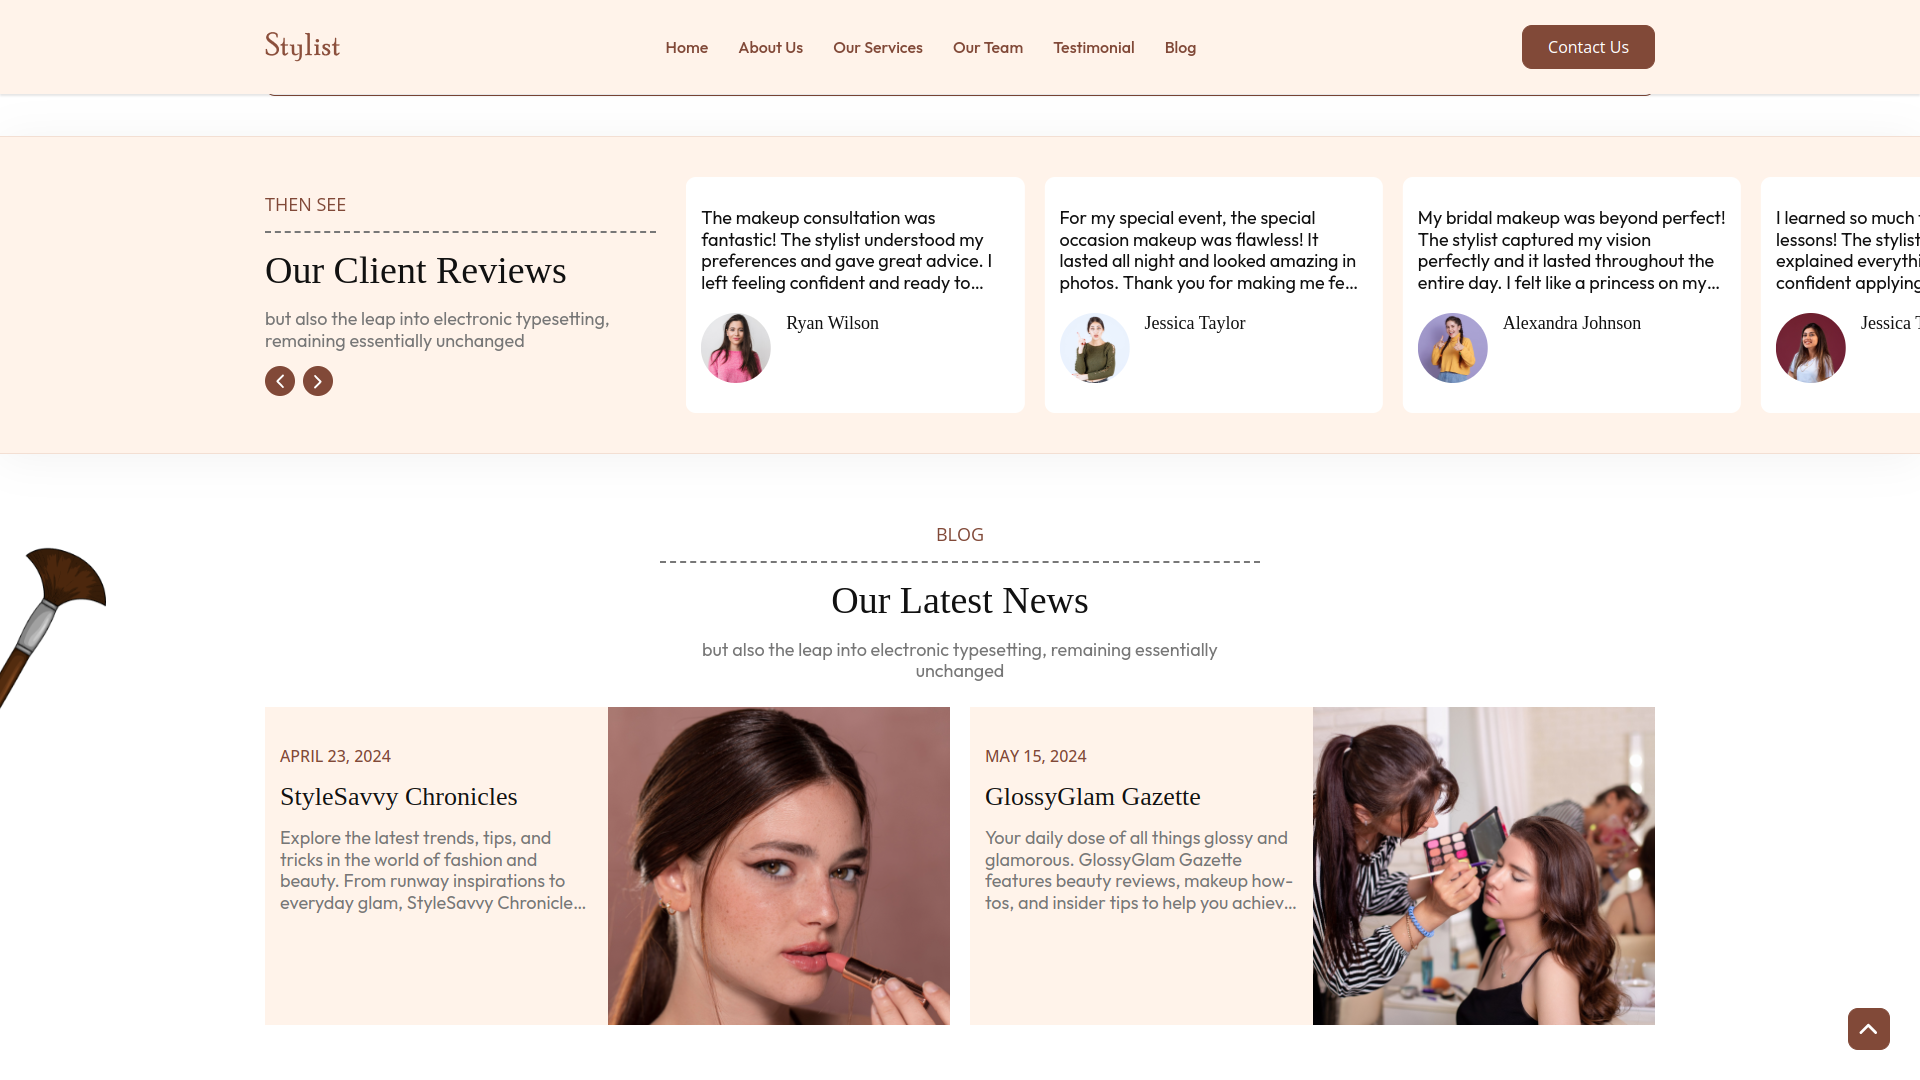
Task: Click the next review arrow icon
Action: click(318, 381)
